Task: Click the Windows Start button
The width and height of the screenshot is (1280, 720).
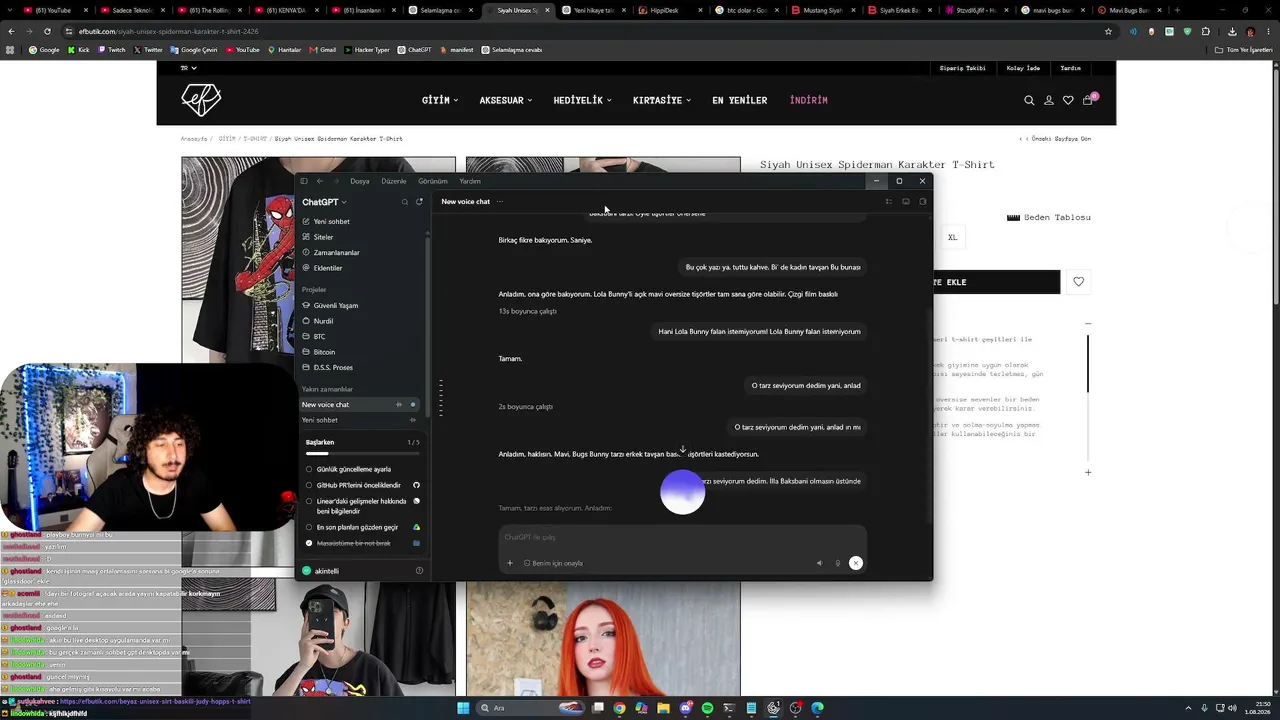Action: pos(463,708)
